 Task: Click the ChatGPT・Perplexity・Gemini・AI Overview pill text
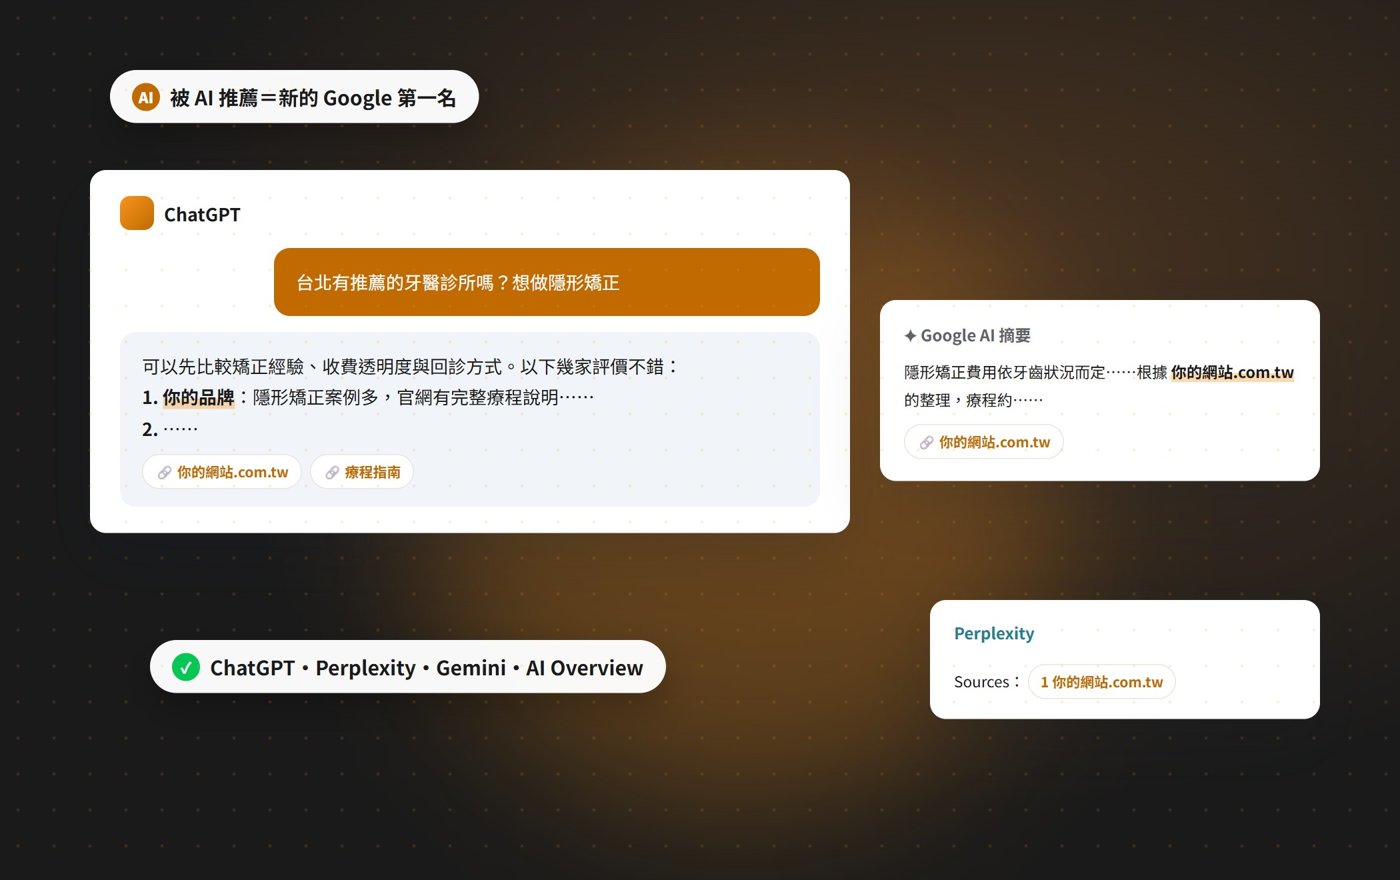tap(426, 668)
